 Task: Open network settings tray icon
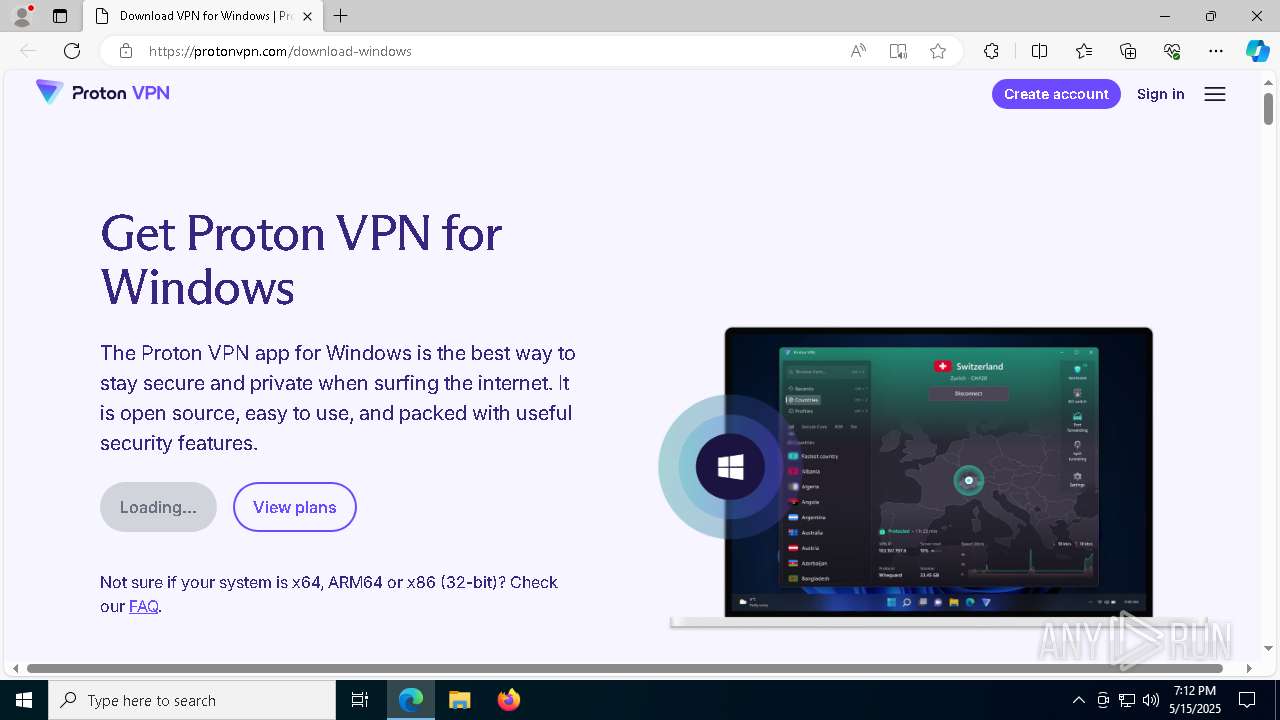click(x=1127, y=700)
